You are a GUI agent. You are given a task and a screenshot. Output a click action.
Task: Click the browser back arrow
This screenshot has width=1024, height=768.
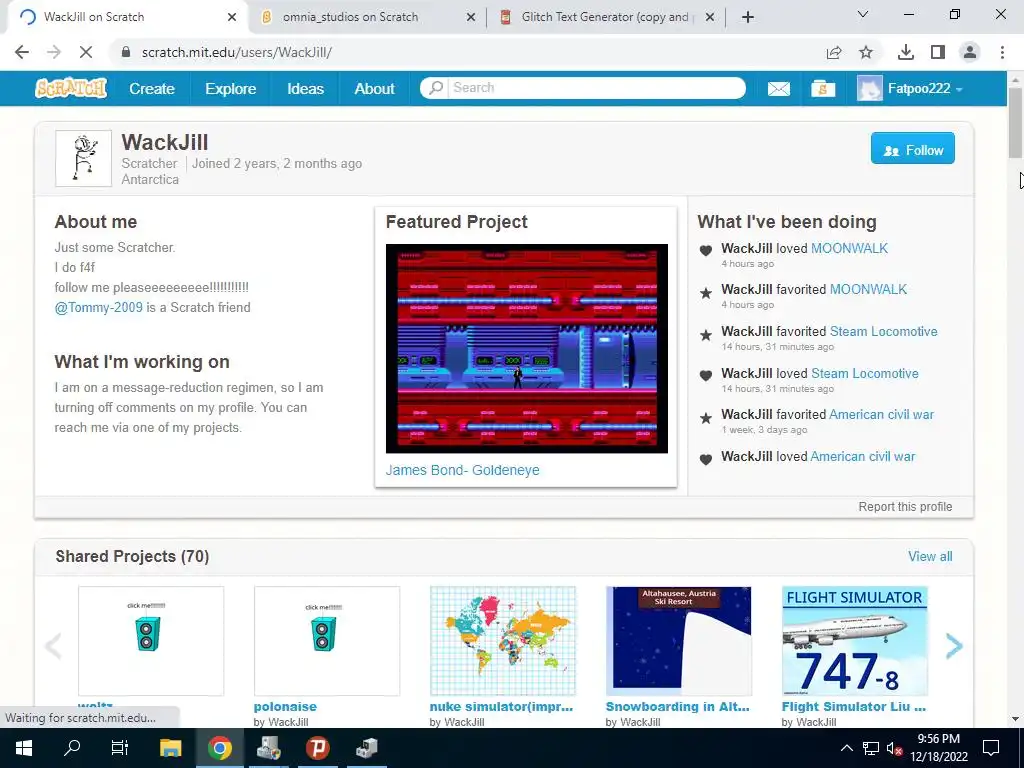point(22,52)
